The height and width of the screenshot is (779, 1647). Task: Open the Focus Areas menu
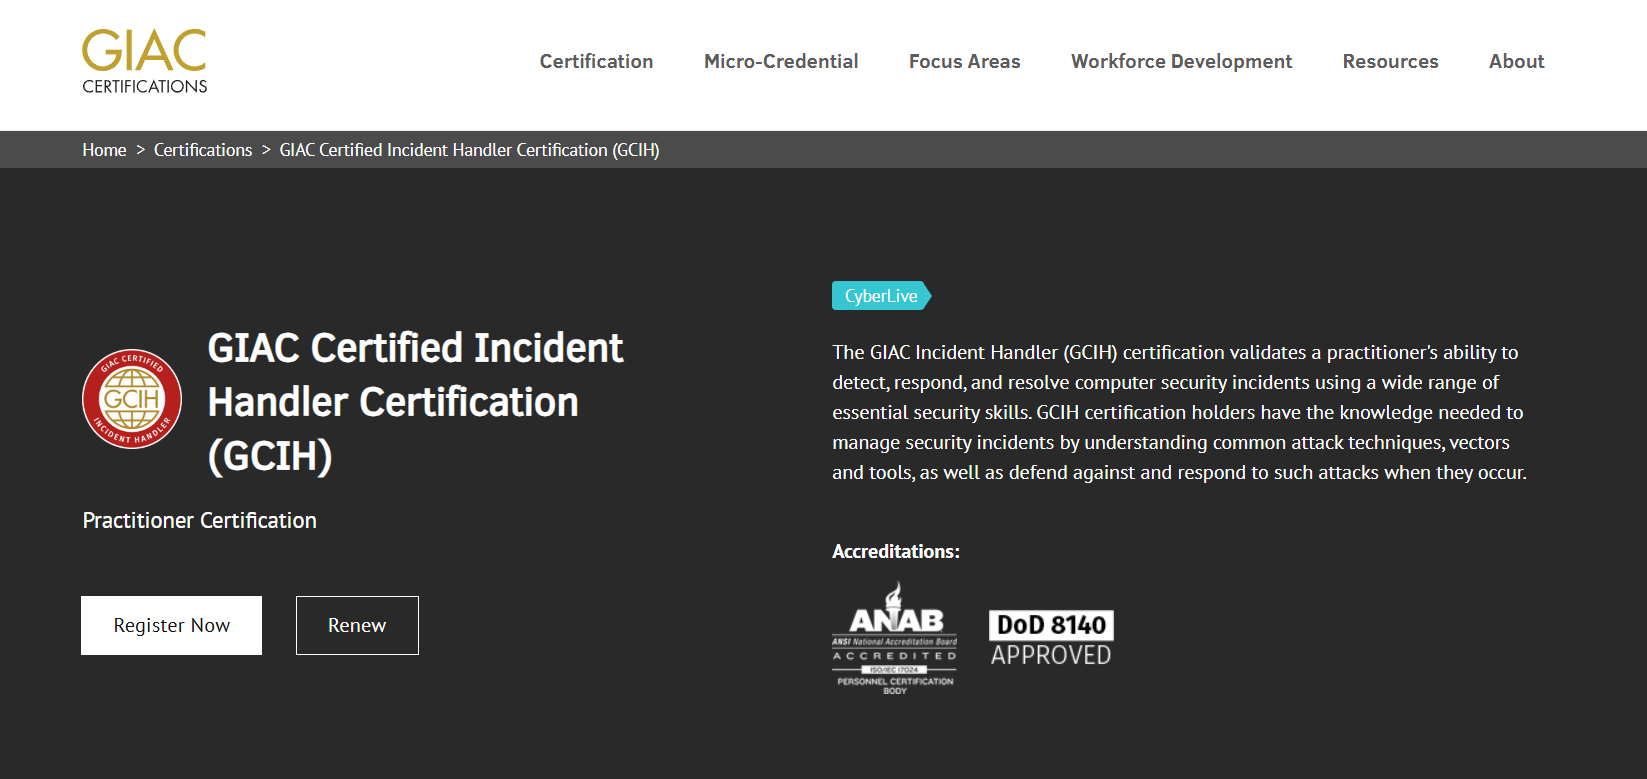(964, 62)
